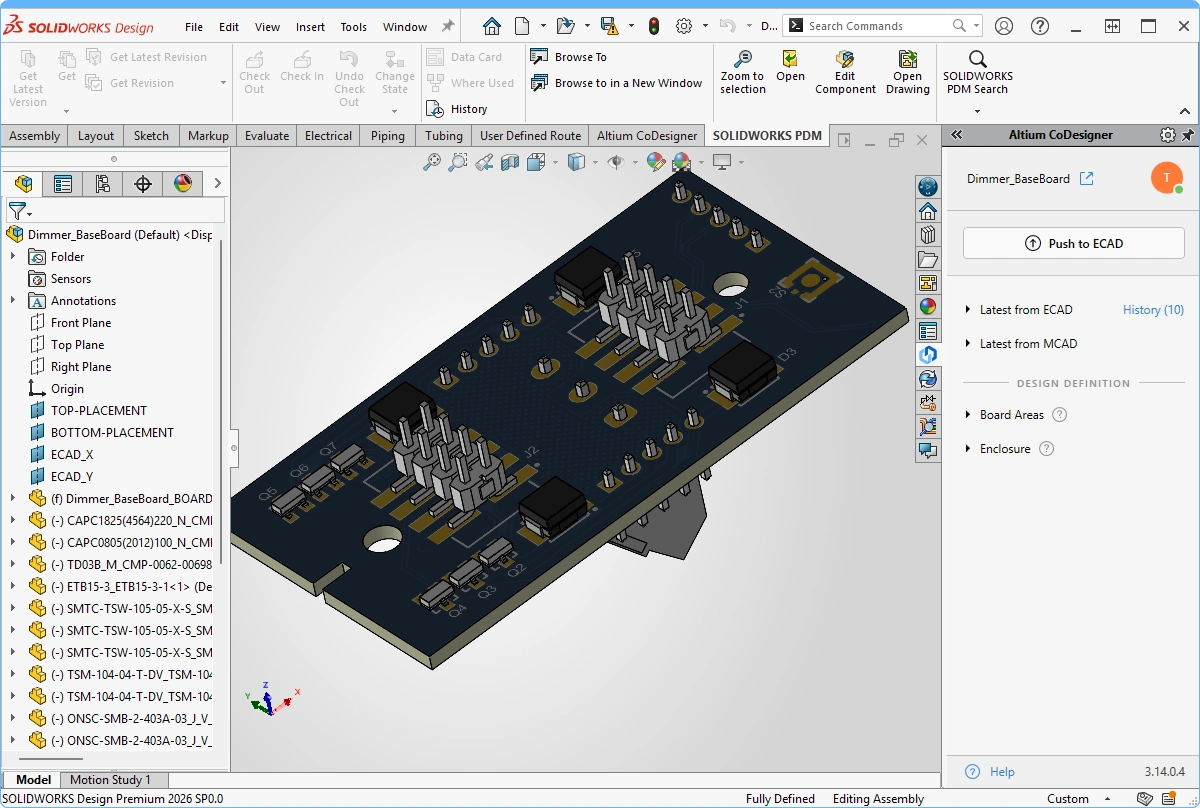Image resolution: width=1200 pixels, height=808 pixels.
Task: Expand the Dimmer_BaseBoard_BOARD tree node
Action: 13,498
